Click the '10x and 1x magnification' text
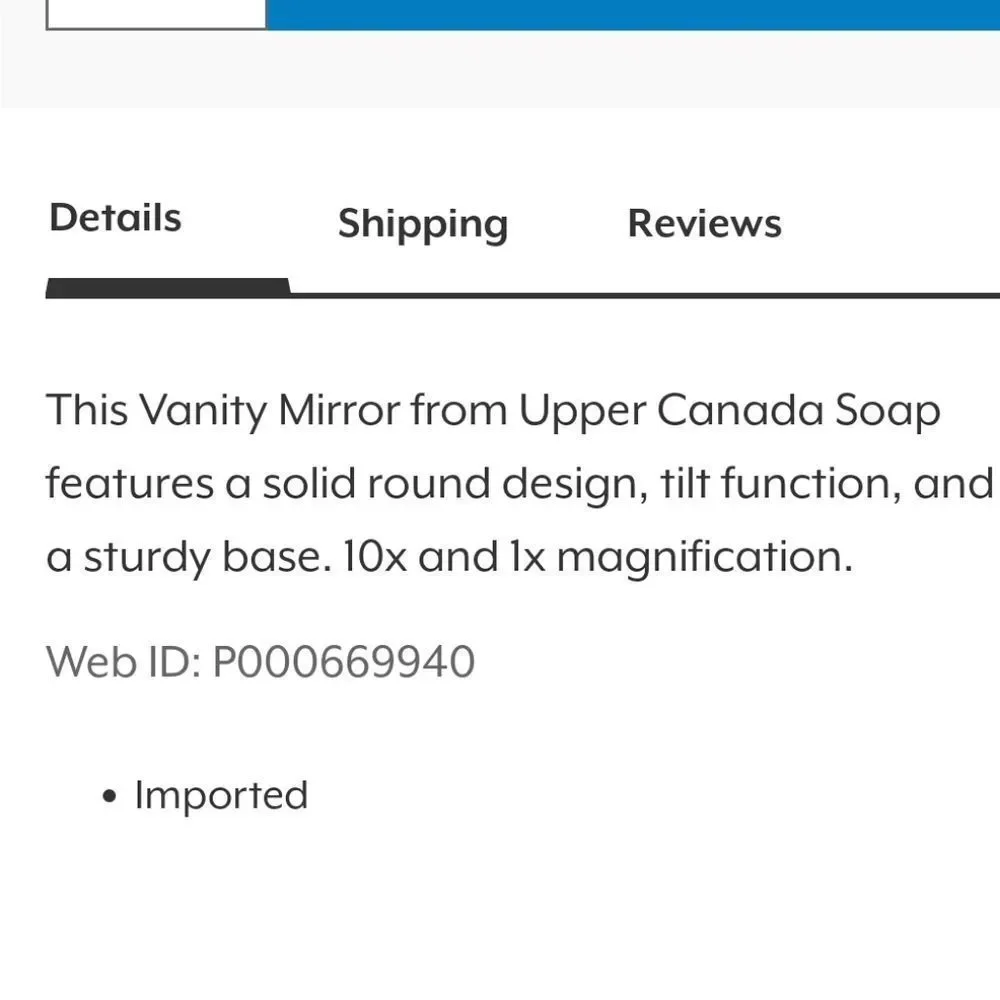 pyautogui.click(x=596, y=557)
